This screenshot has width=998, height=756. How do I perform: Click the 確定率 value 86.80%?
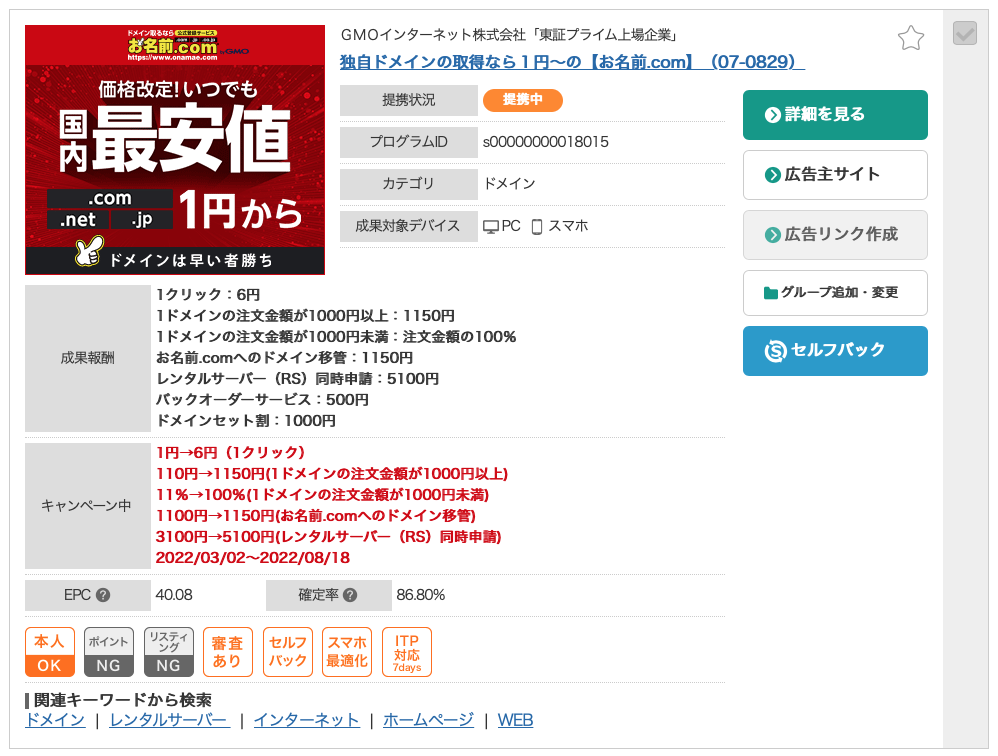420,595
